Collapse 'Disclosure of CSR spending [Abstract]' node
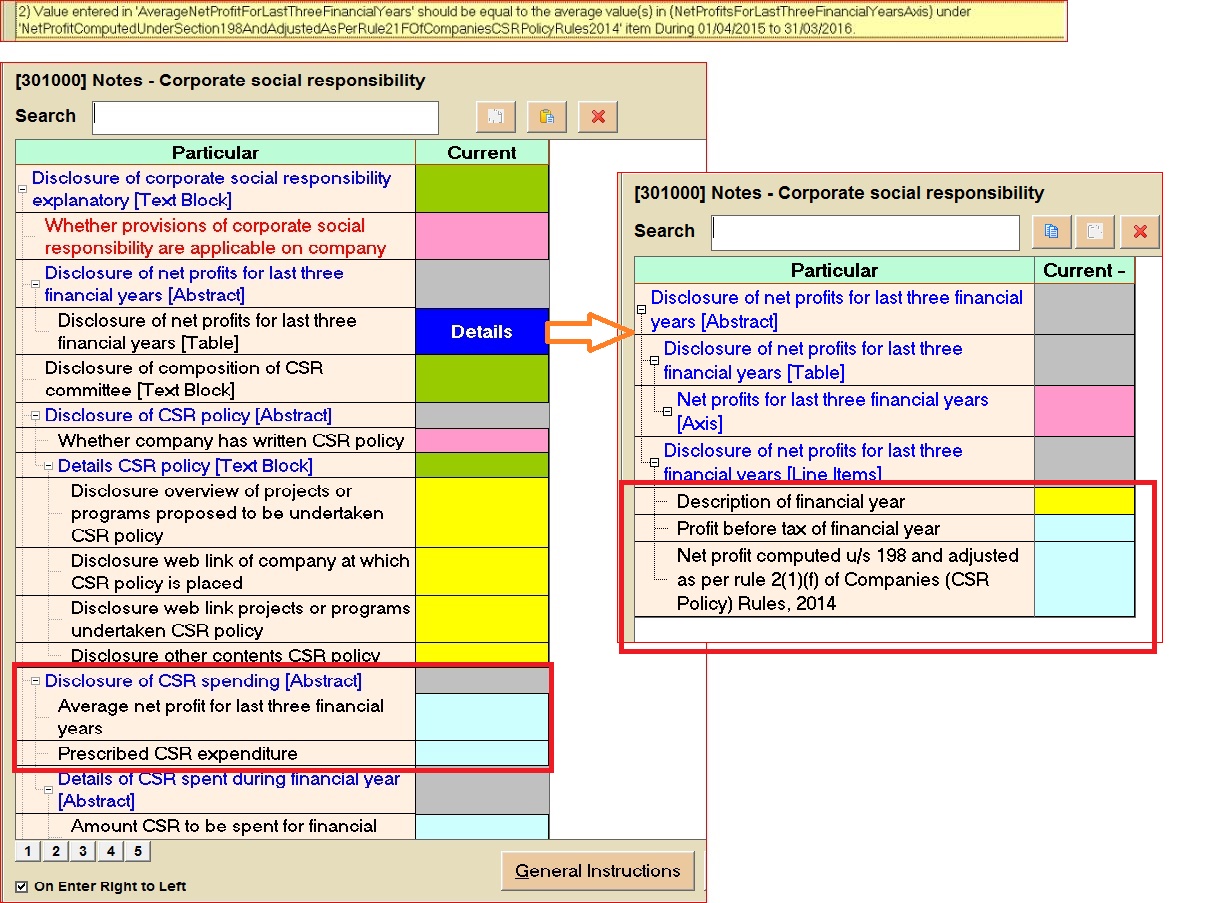Screen dimensions: 1218x903 pos(35,682)
